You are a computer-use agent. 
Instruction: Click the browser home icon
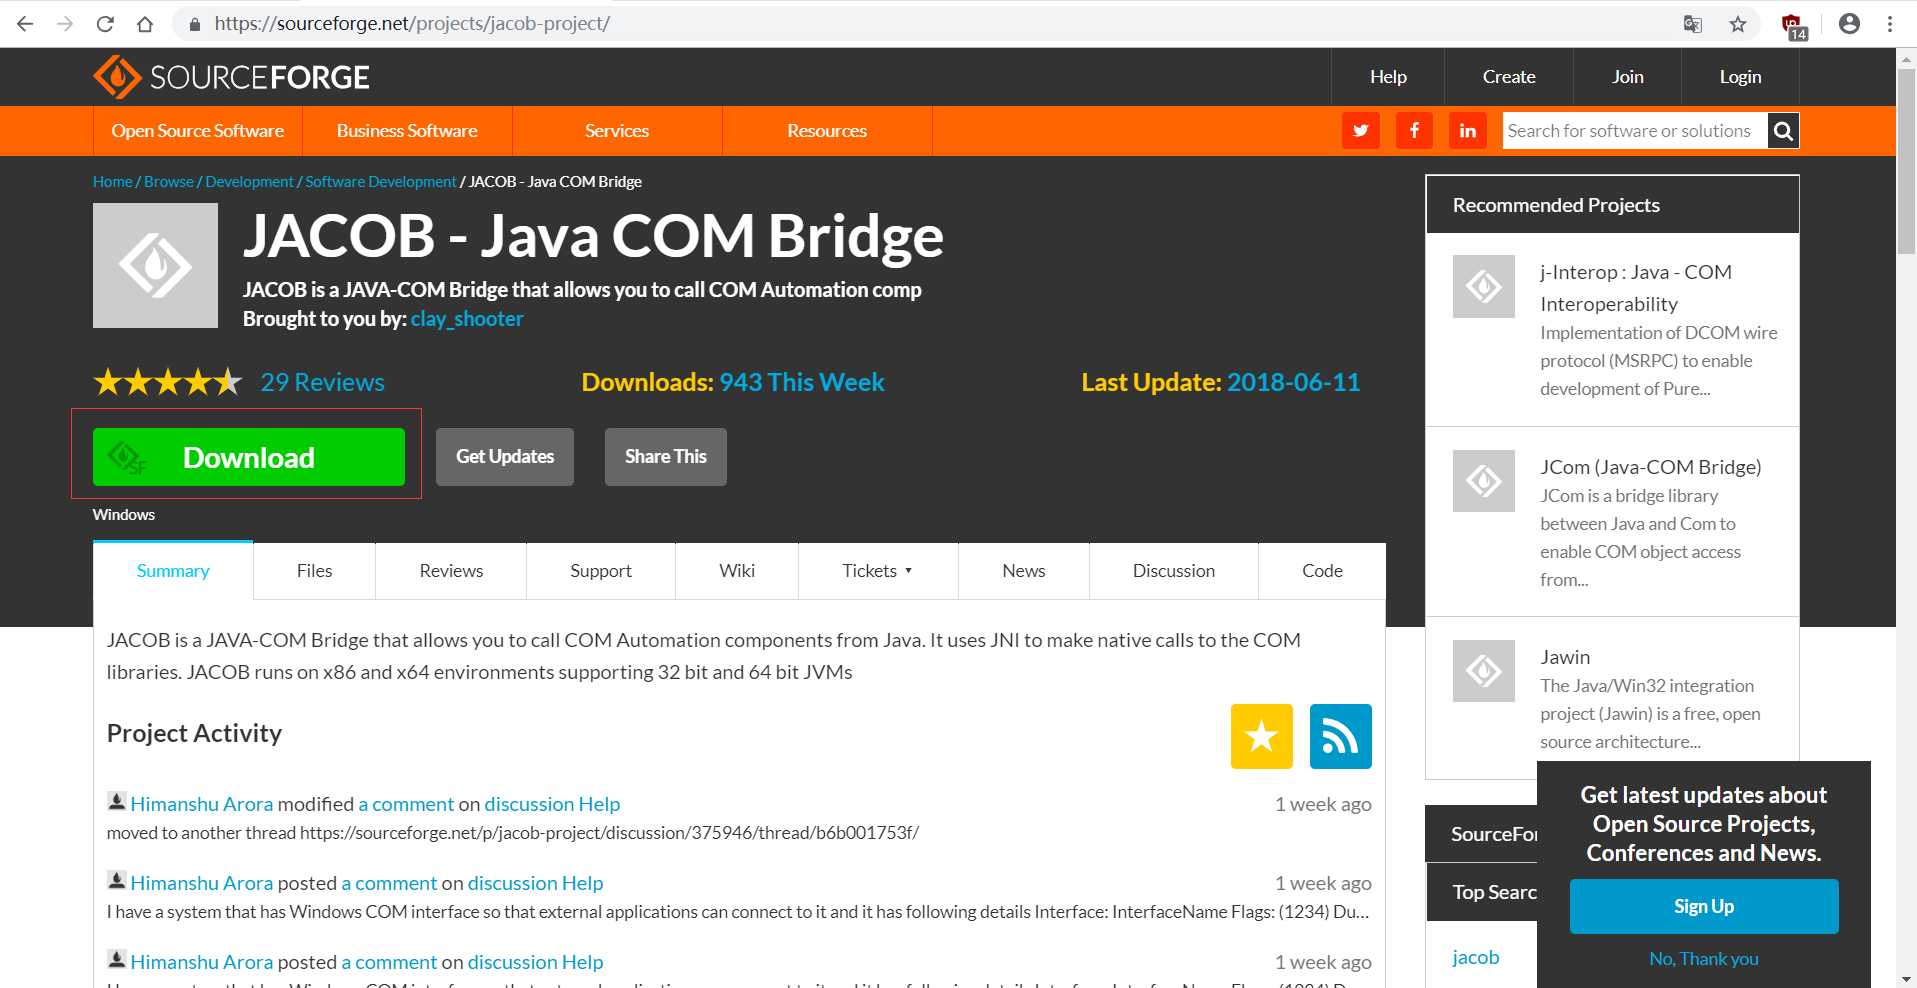tap(145, 24)
